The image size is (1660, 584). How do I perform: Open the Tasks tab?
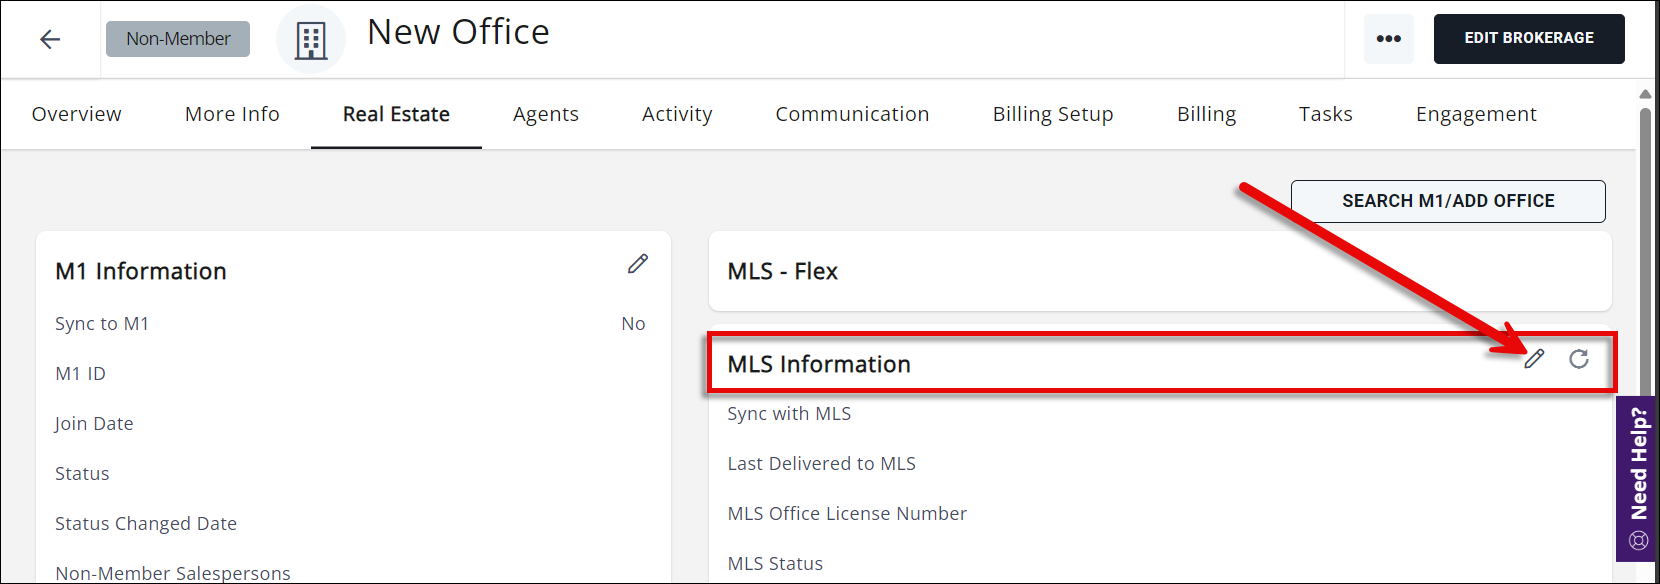coord(1325,114)
